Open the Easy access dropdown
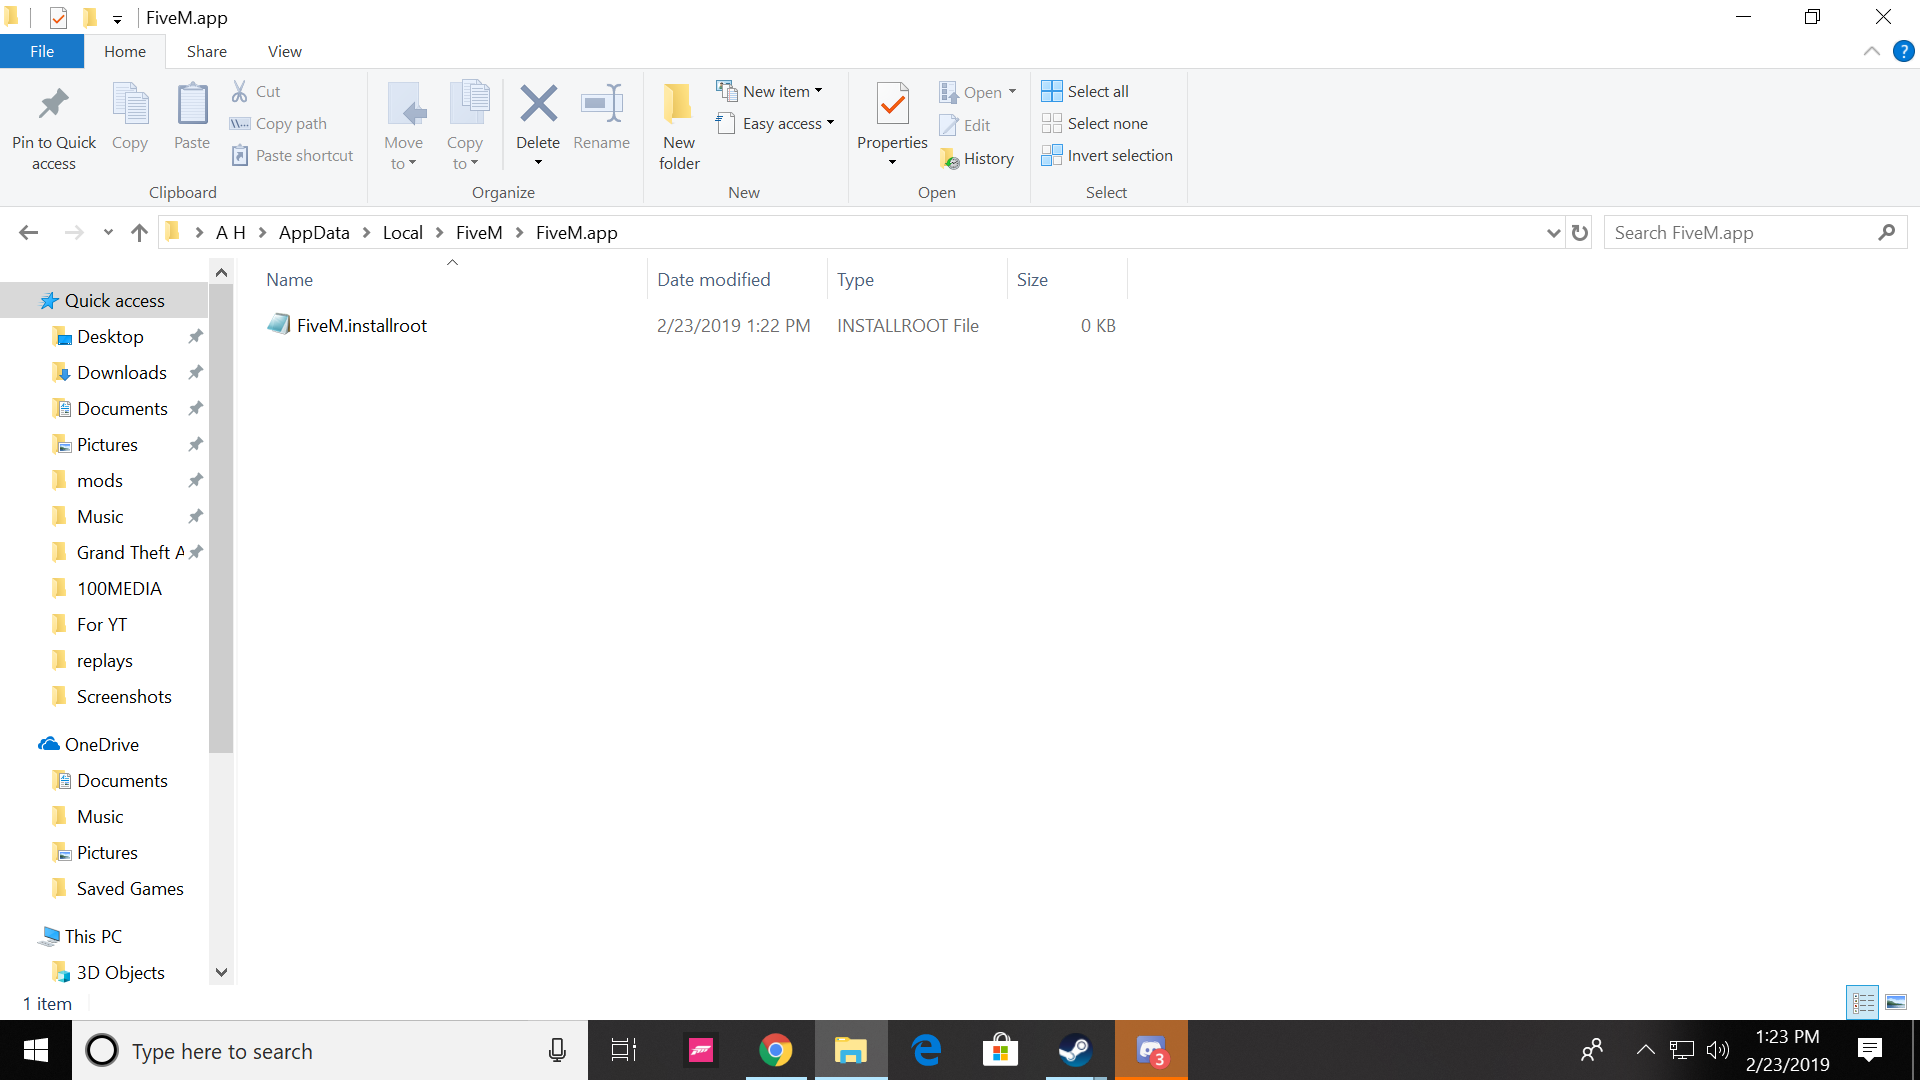 [831, 123]
